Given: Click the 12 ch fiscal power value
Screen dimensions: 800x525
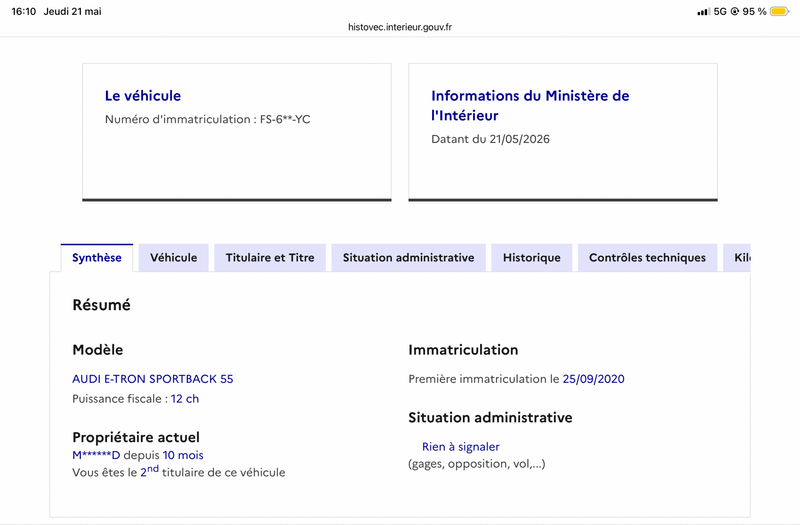Looking at the screenshot, I should pos(185,399).
